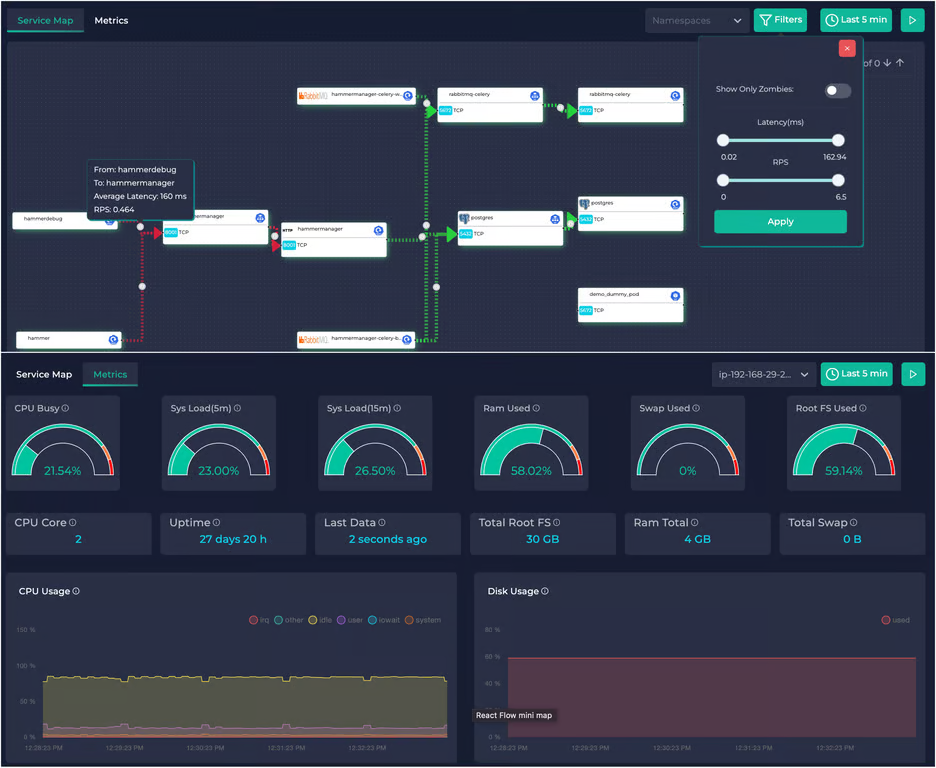Image resolution: width=936 pixels, height=768 pixels.
Task: Click the right handle of the Latency slider
Action: click(838, 140)
